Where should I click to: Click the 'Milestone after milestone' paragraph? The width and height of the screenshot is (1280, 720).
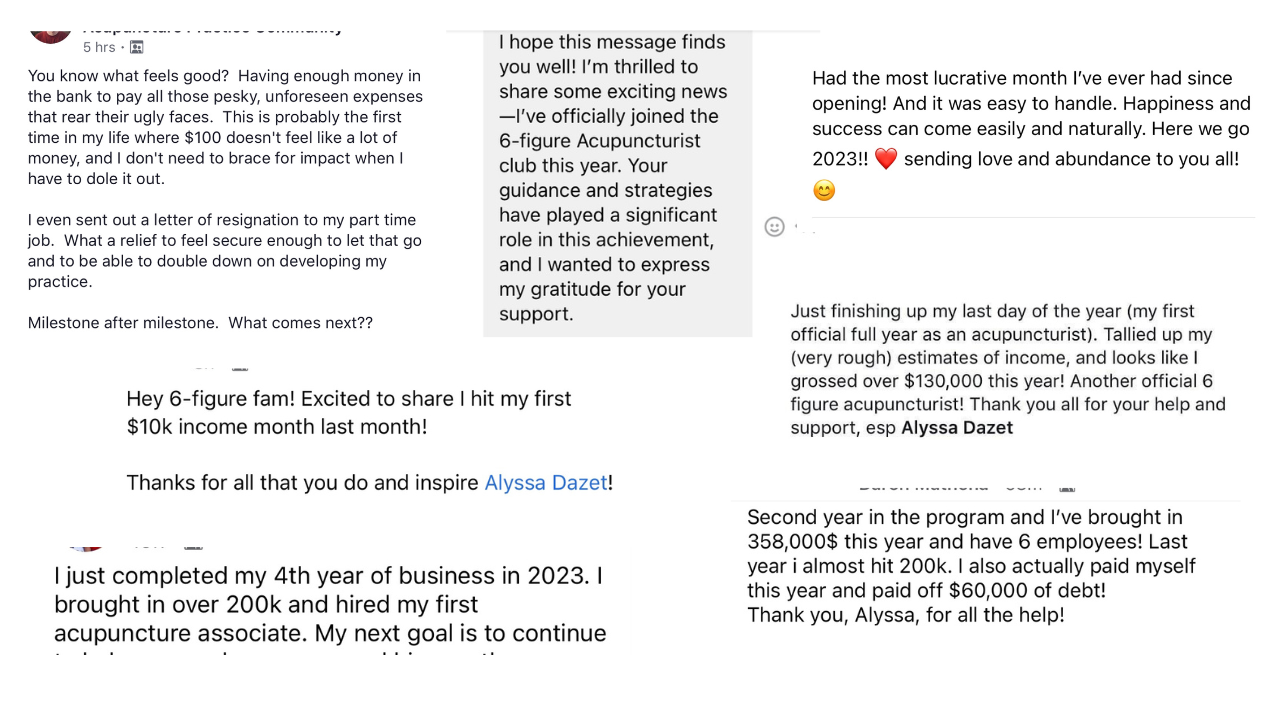tap(200, 323)
